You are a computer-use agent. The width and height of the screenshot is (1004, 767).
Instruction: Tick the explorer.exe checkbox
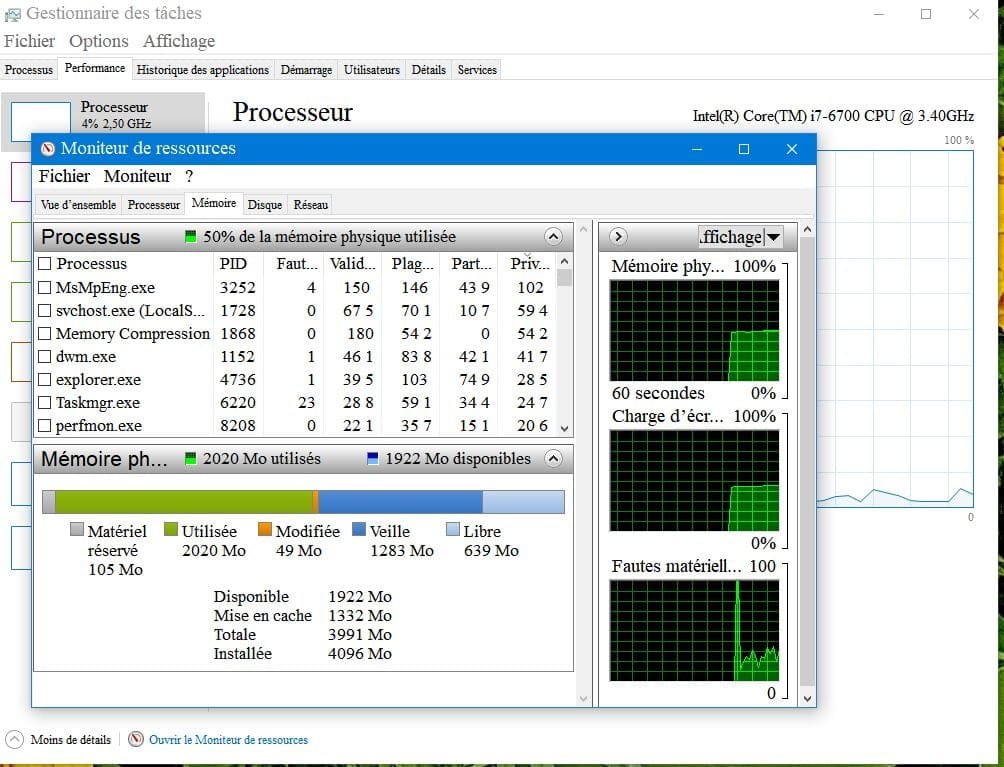45,380
